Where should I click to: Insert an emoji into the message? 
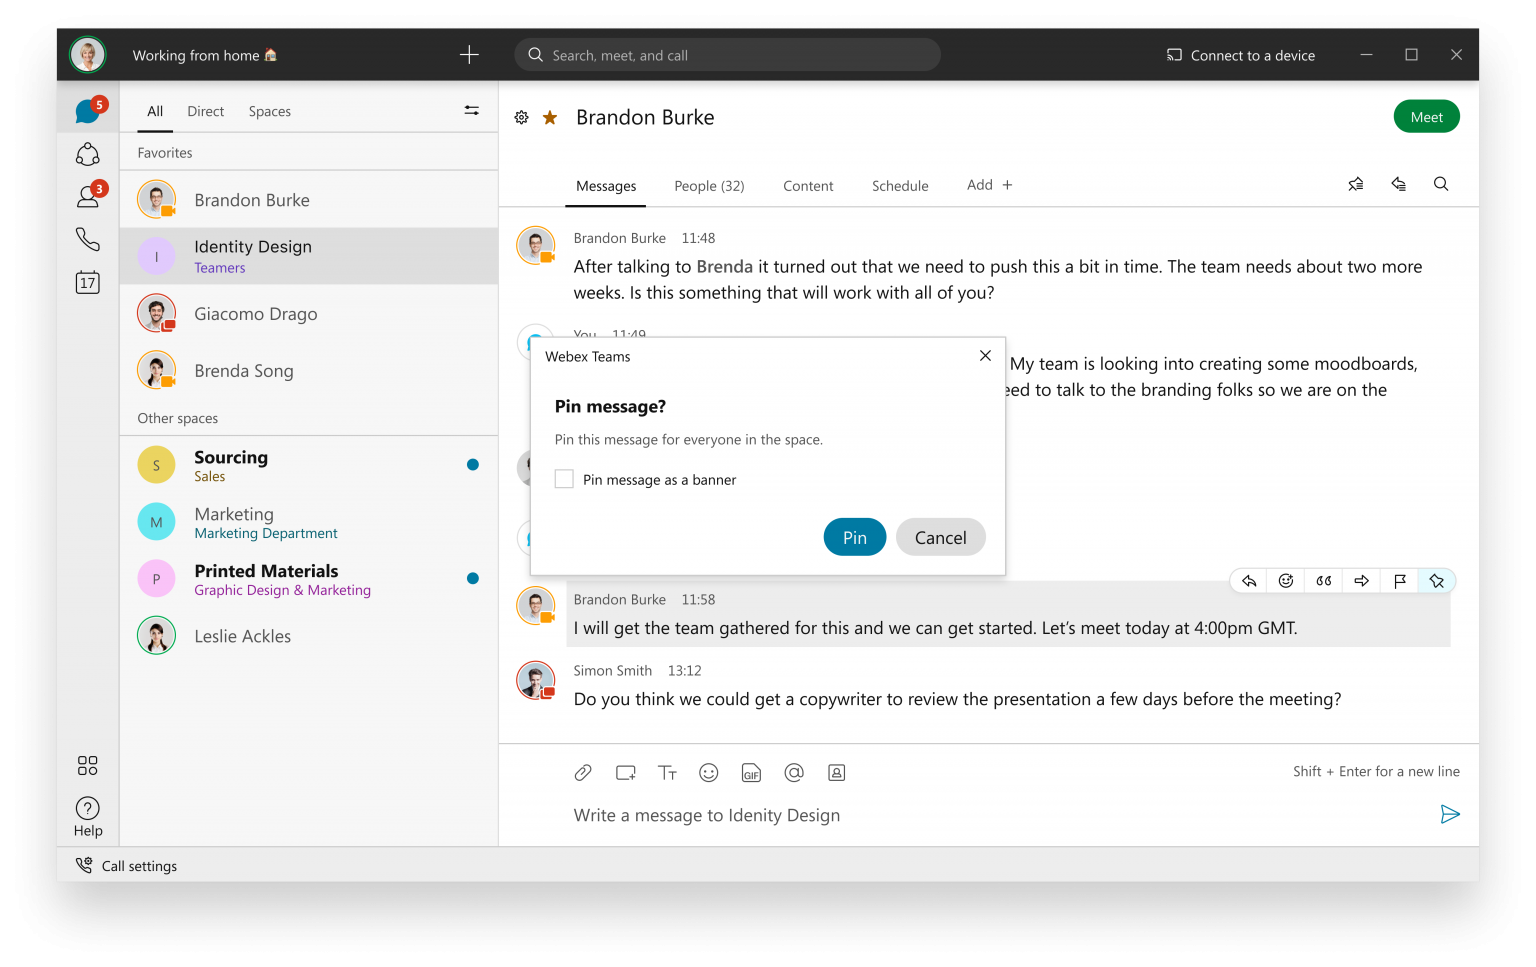click(x=709, y=772)
